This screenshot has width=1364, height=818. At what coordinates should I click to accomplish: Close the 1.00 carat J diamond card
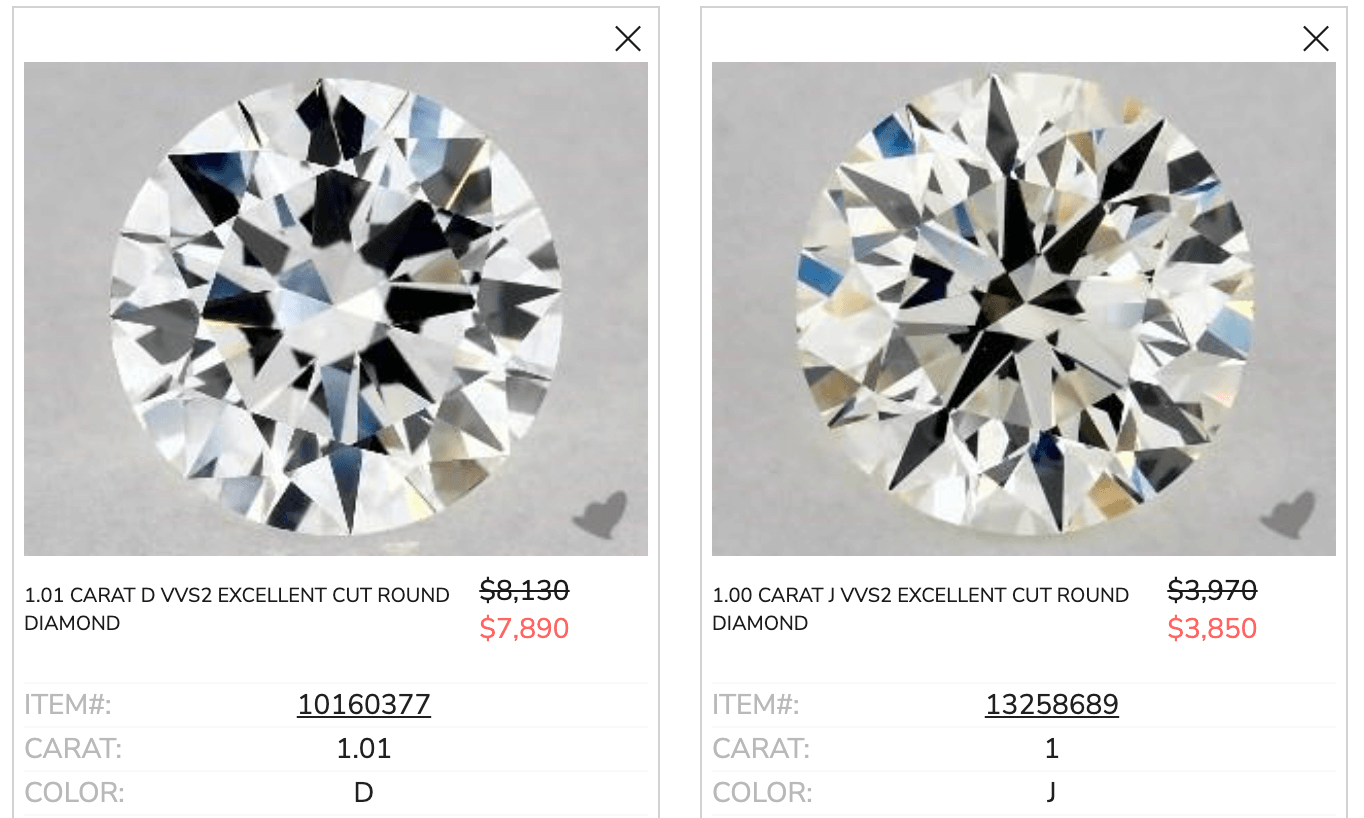coord(1316,39)
